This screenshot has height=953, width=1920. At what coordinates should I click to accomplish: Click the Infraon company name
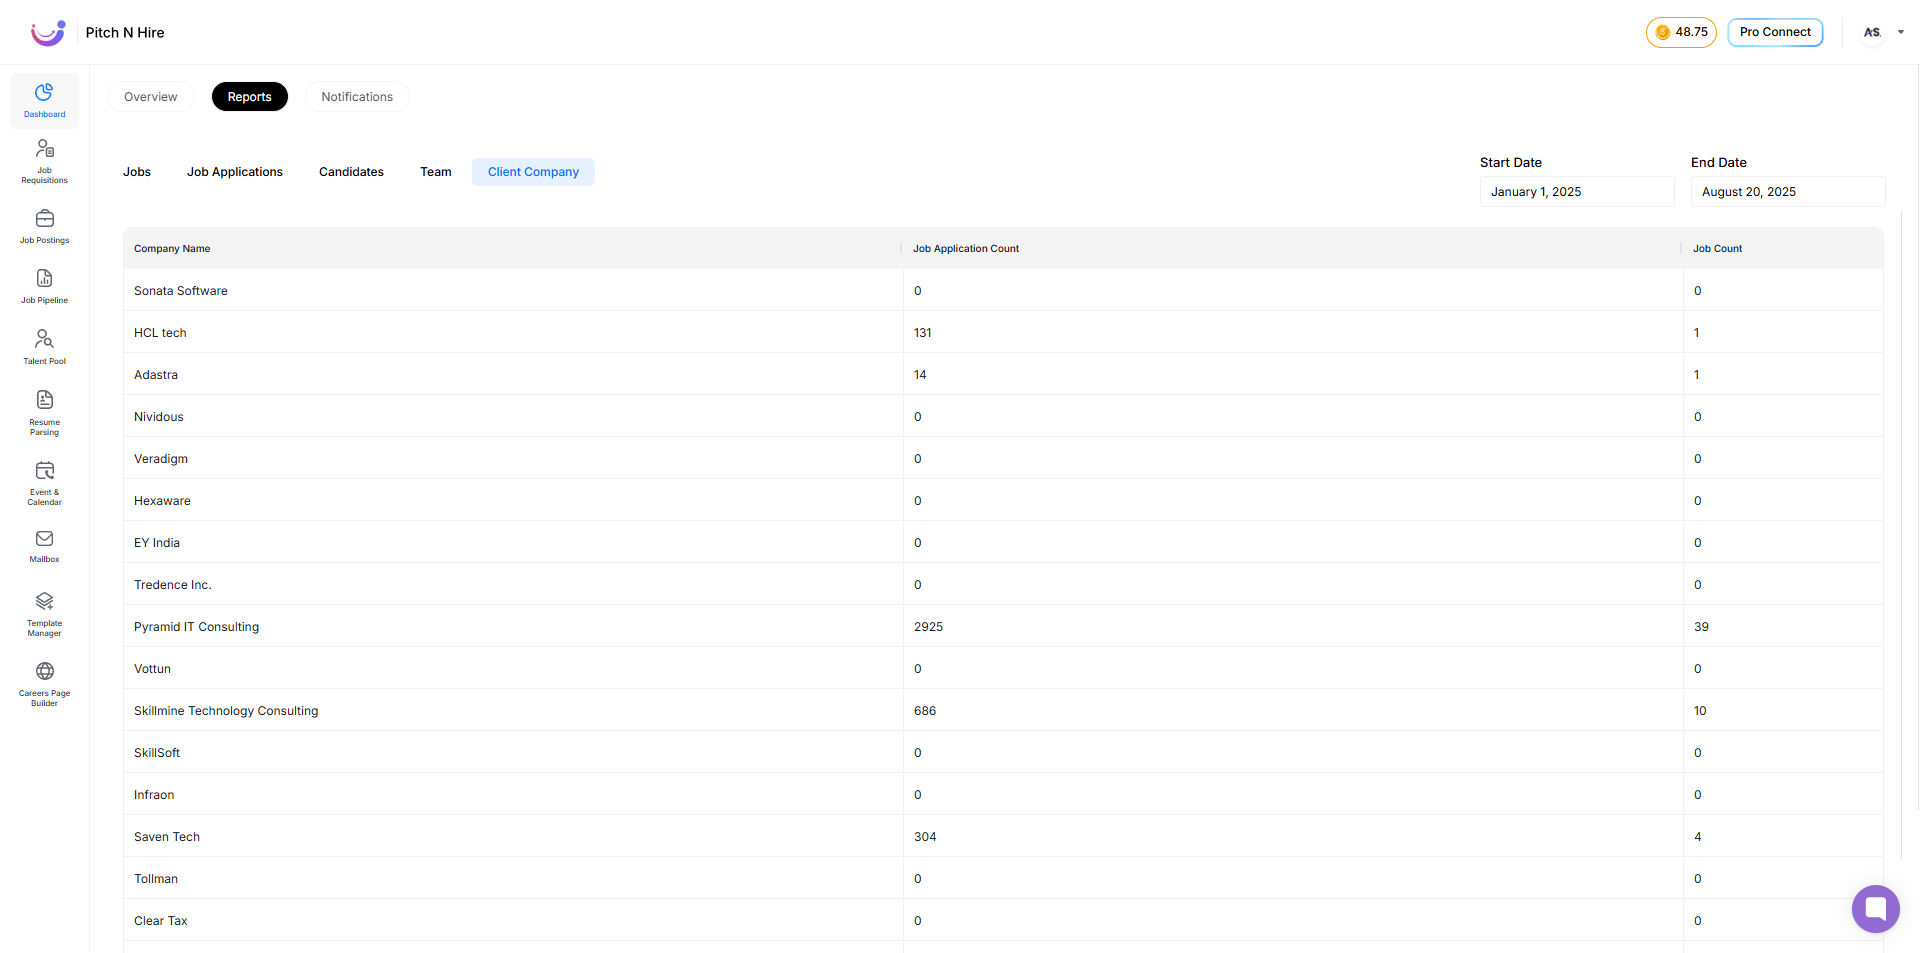click(154, 795)
